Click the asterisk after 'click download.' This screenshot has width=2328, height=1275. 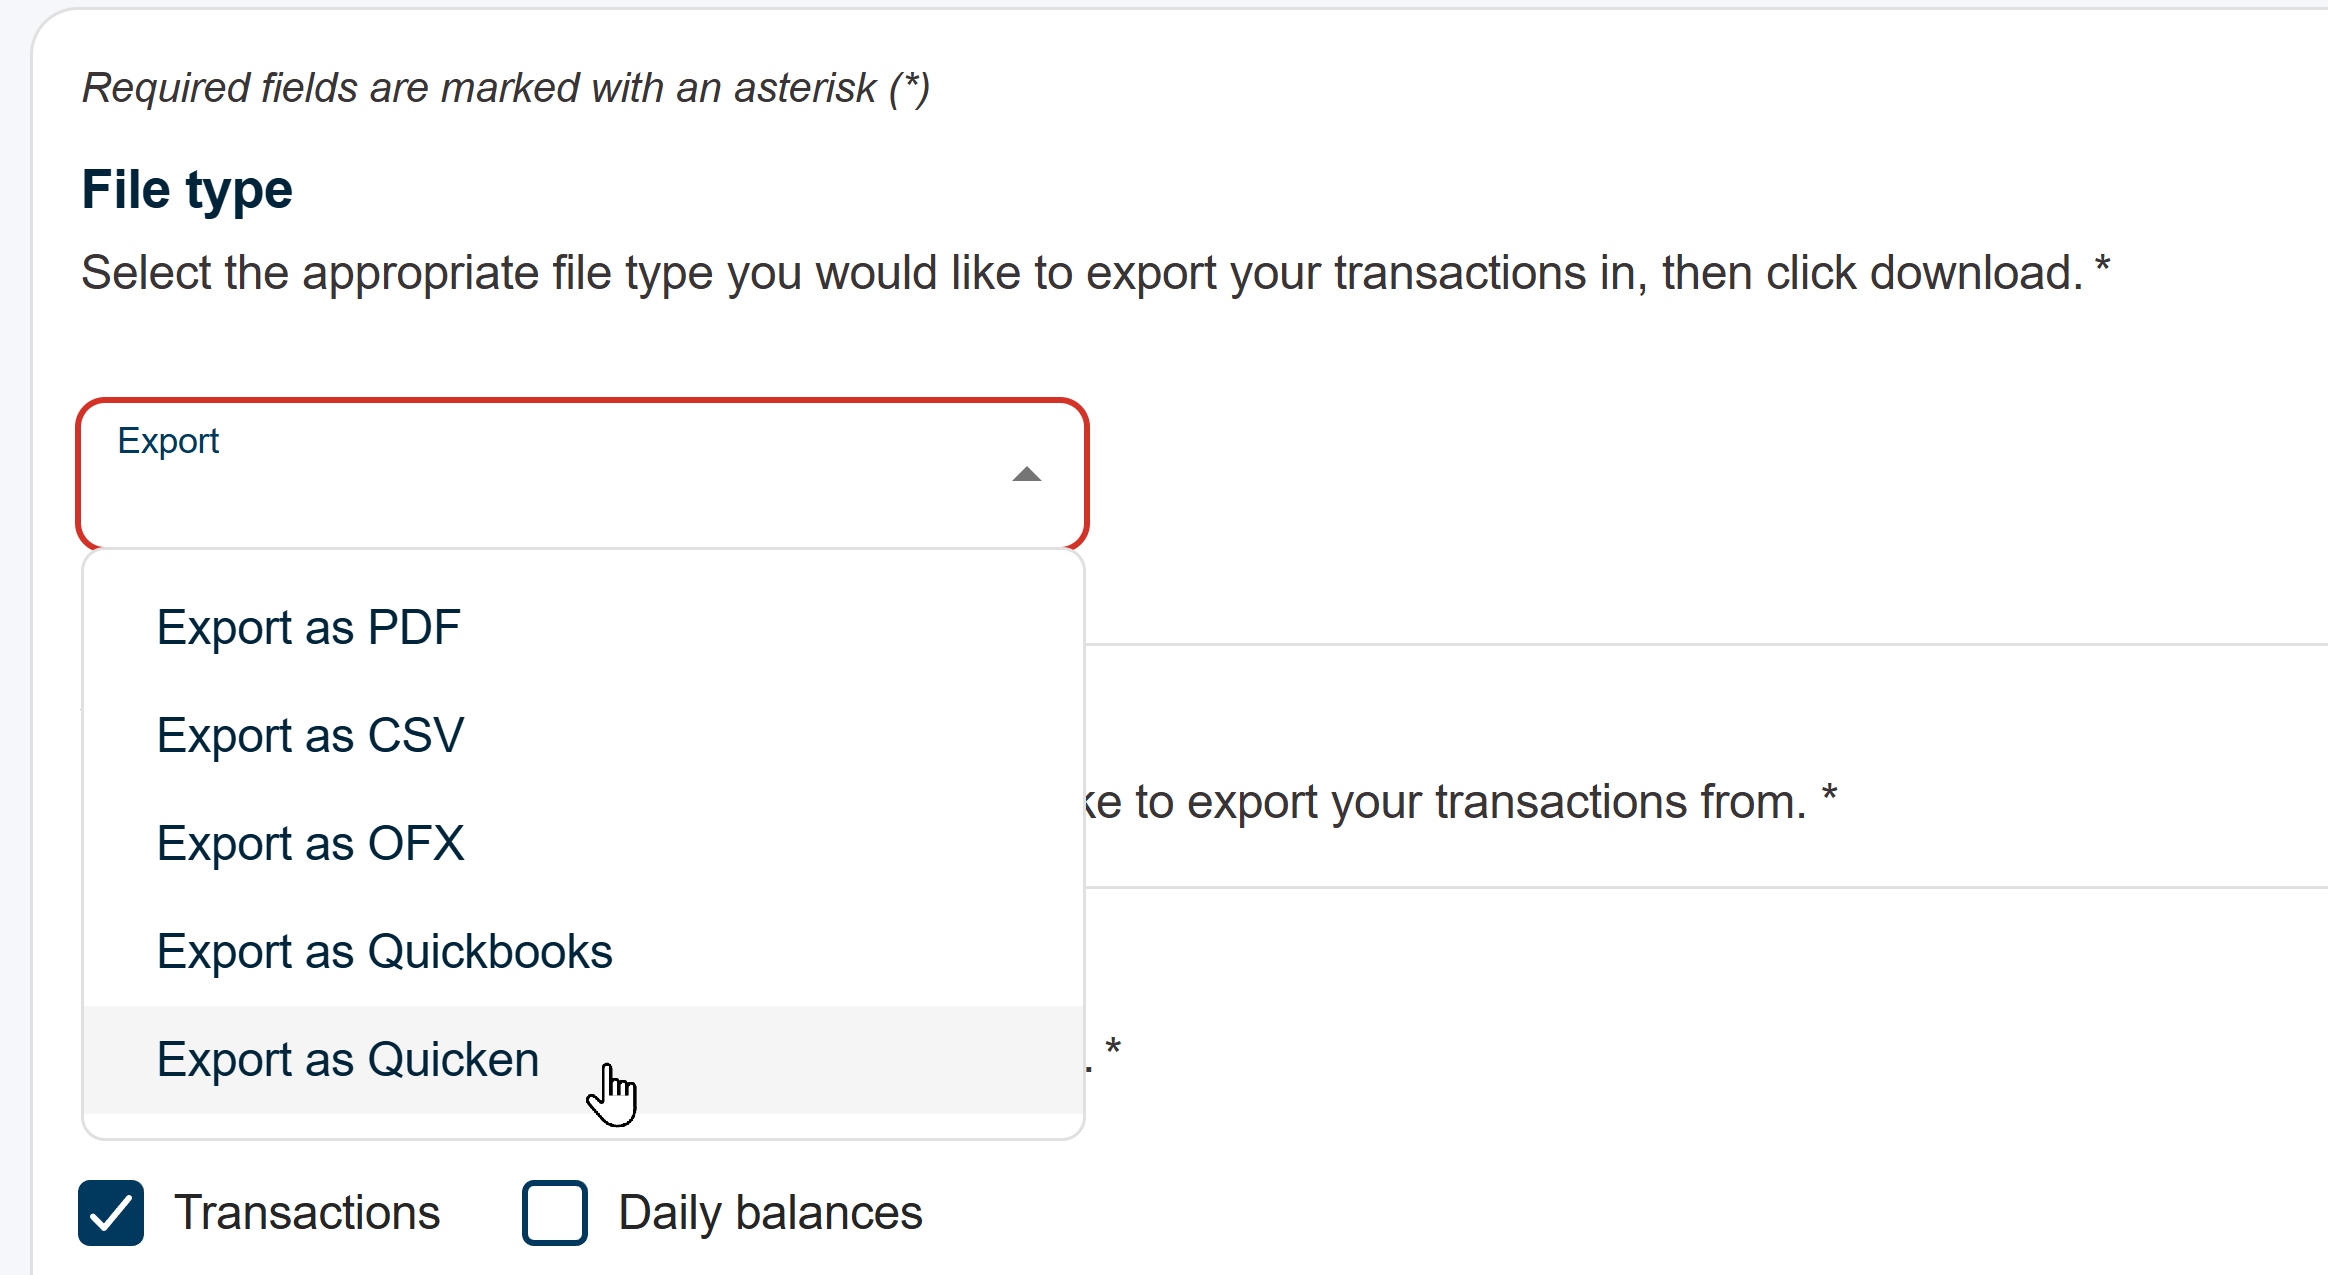pos(2102,265)
